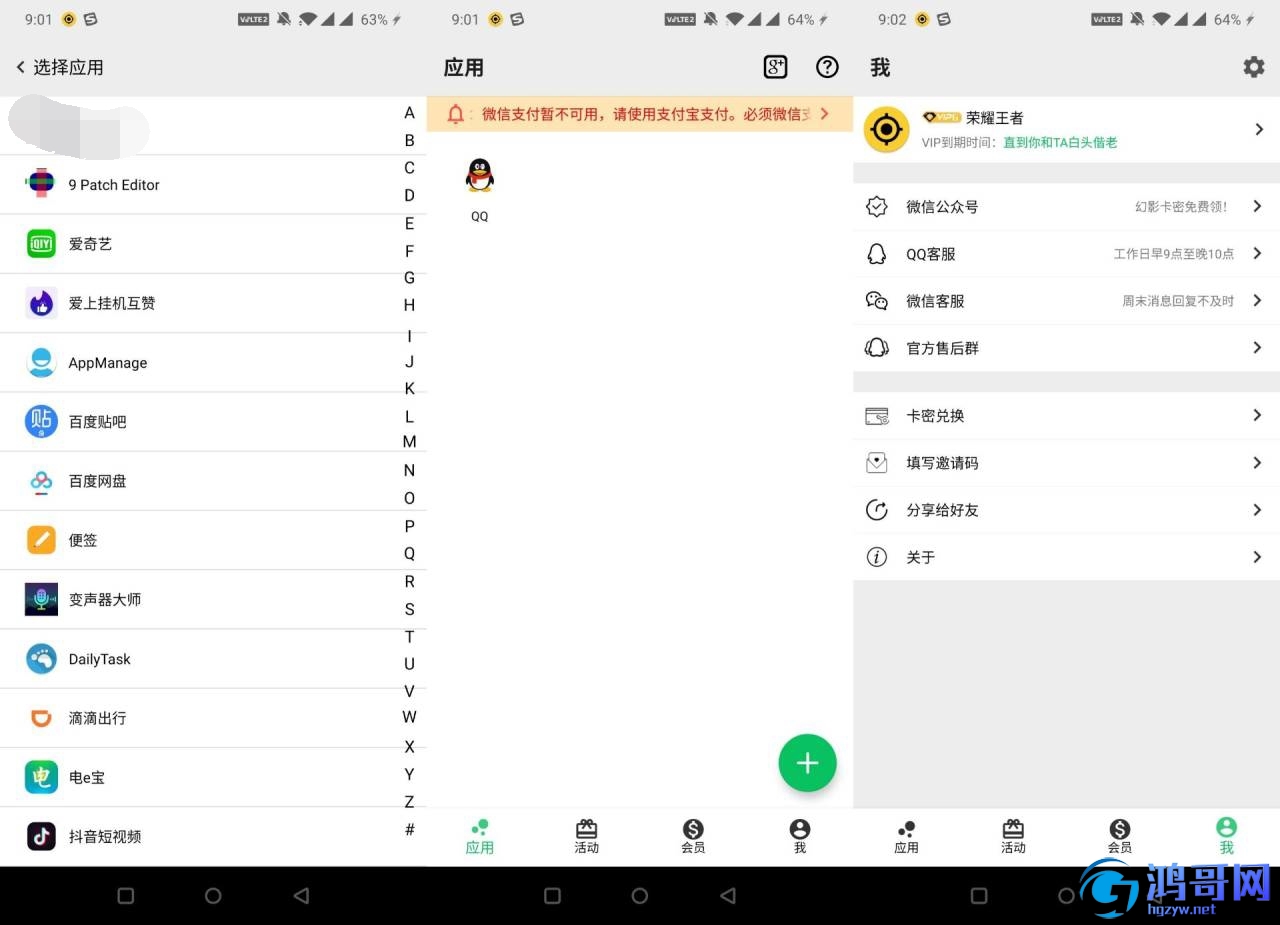The height and width of the screenshot is (925, 1280).
Task: Open 官方售后群 row chevron
Action: [1258, 347]
